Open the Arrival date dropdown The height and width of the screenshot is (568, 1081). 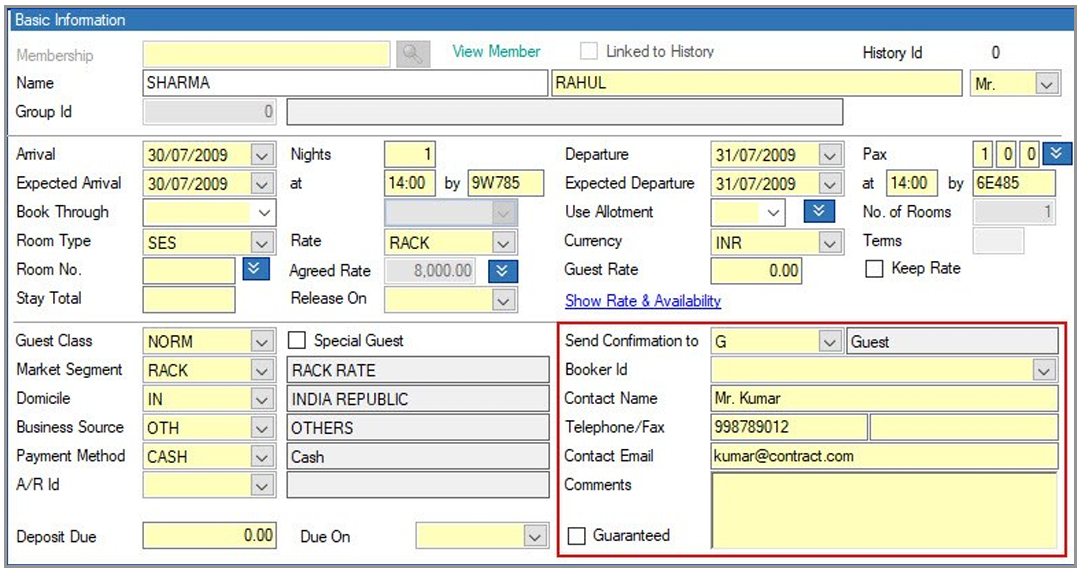tap(261, 155)
